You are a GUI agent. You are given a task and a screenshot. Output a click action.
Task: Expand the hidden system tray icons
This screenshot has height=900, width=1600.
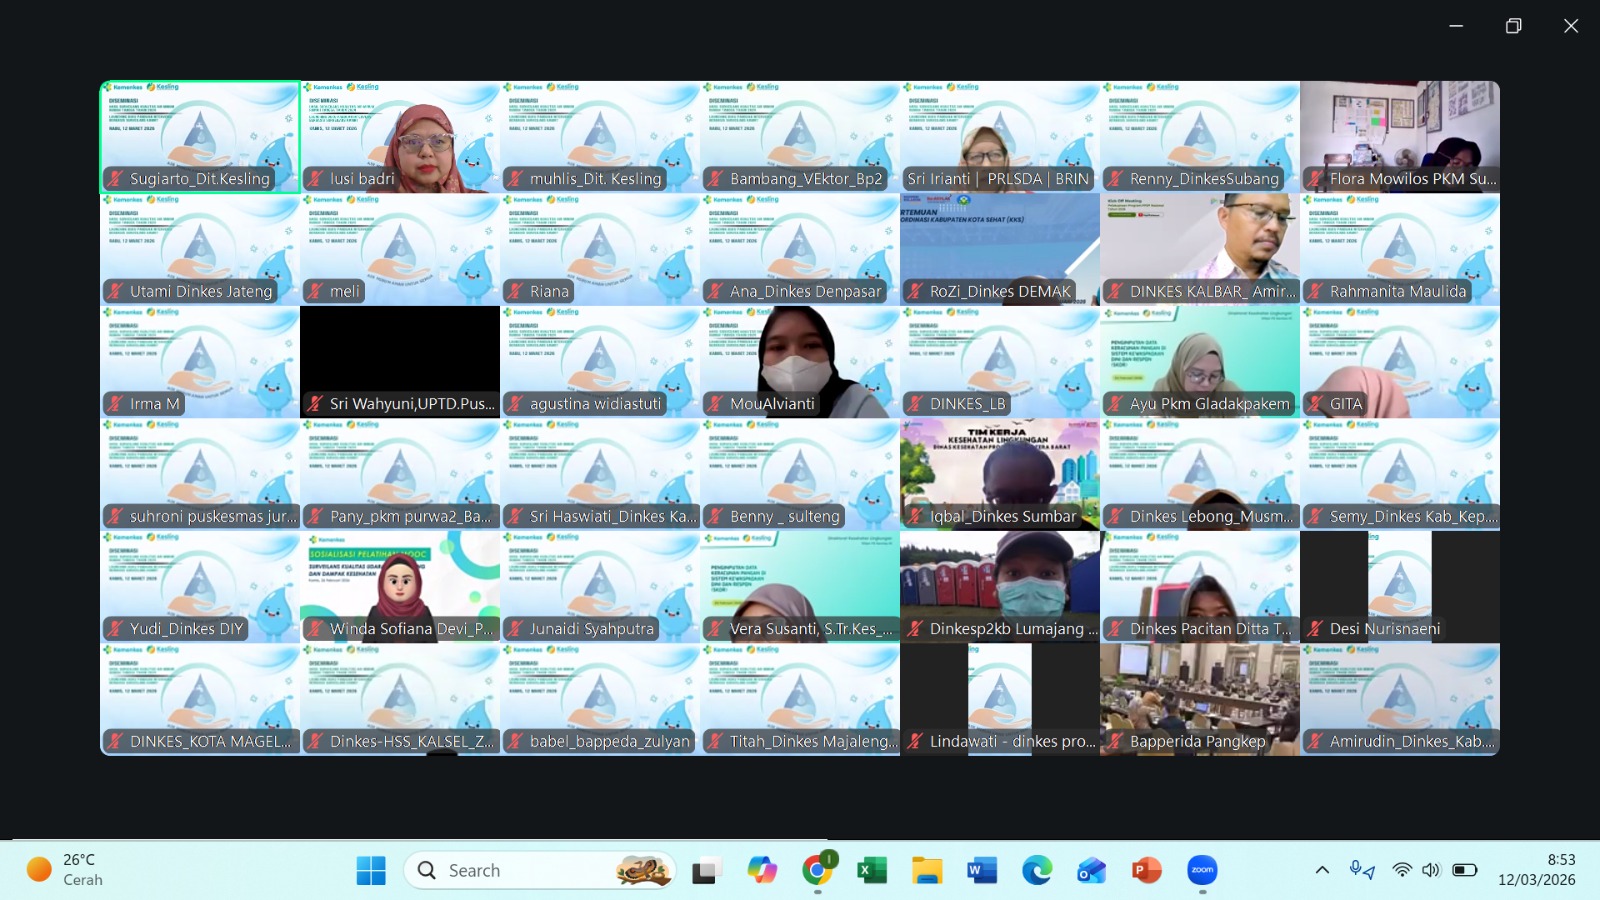(x=1322, y=870)
